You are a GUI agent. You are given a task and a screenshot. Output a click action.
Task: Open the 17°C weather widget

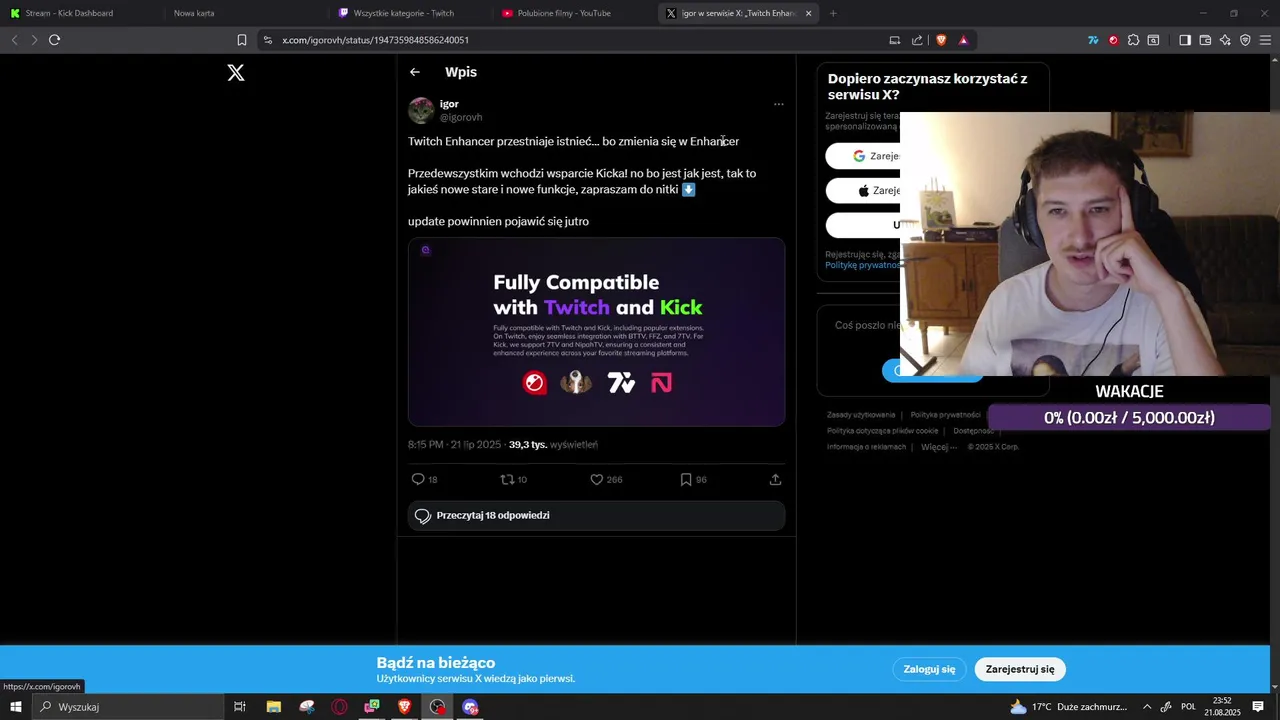tap(1069, 707)
